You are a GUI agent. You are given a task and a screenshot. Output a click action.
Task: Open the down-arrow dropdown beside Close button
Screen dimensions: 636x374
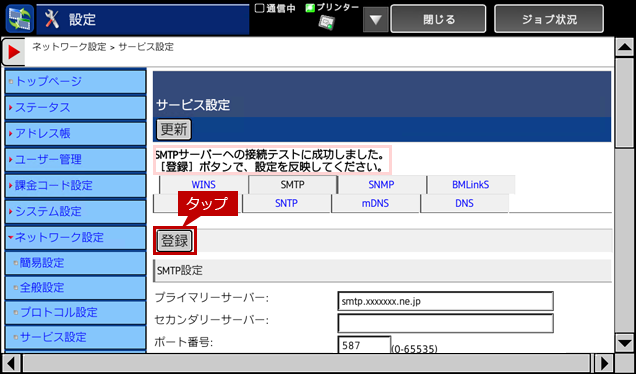point(376,19)
